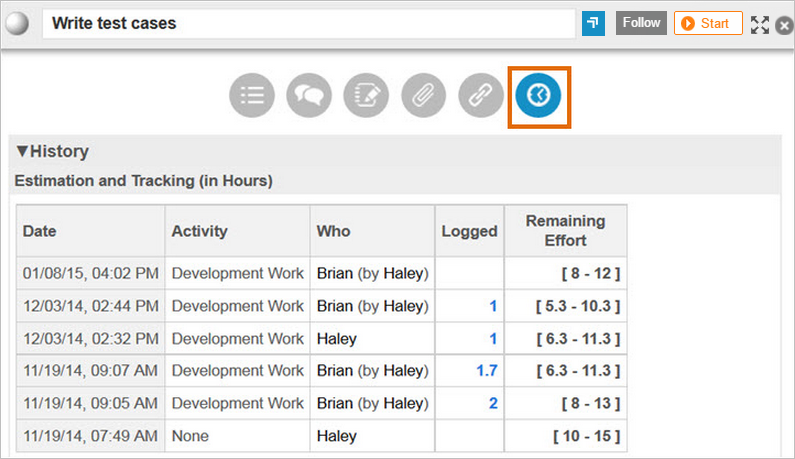Click logged 1 in 02:44 PM row

click(x=493, y=306)
